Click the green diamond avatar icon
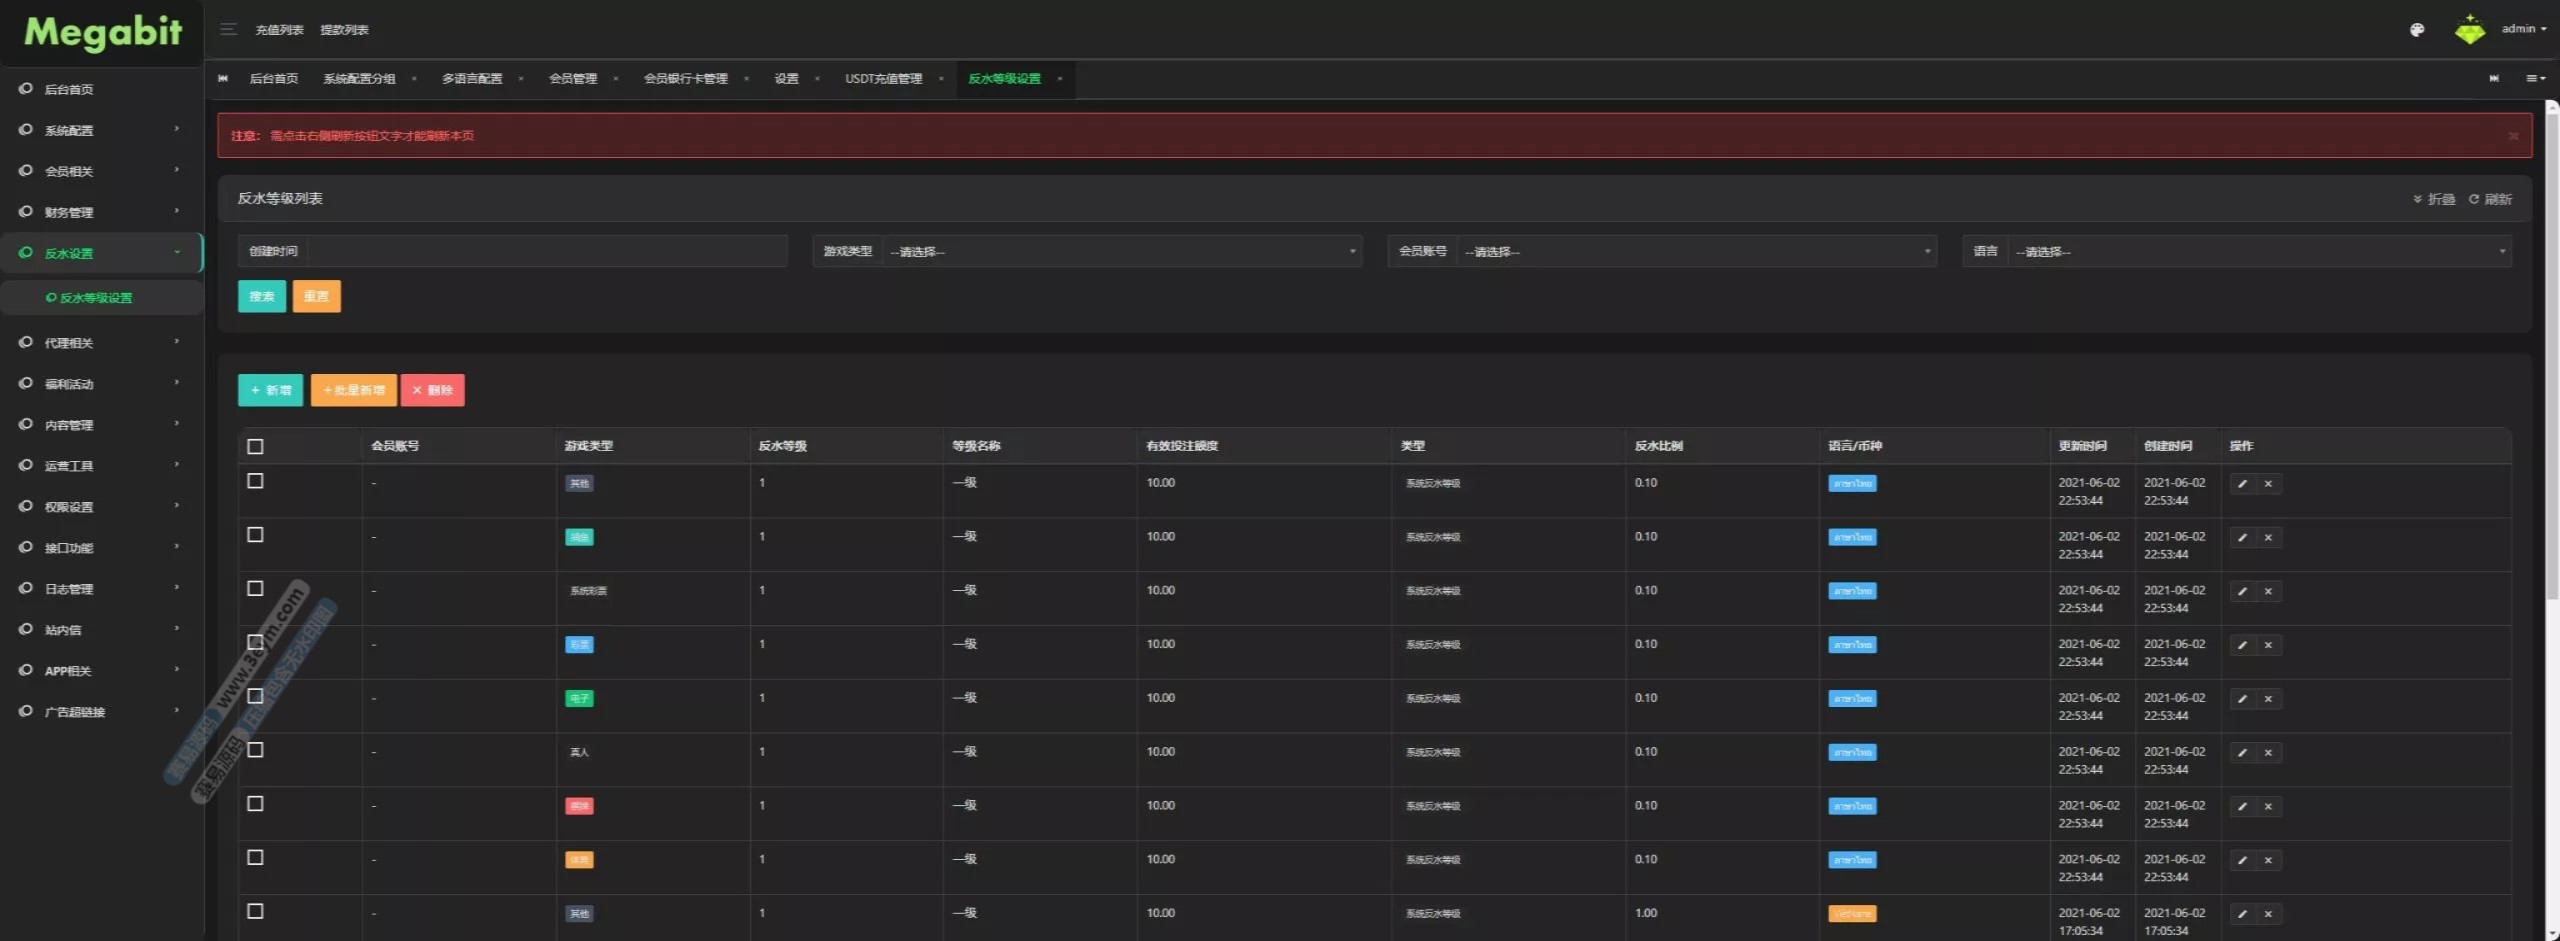The height and width of the screenshot is (941, 2560). click(2469, 30)
